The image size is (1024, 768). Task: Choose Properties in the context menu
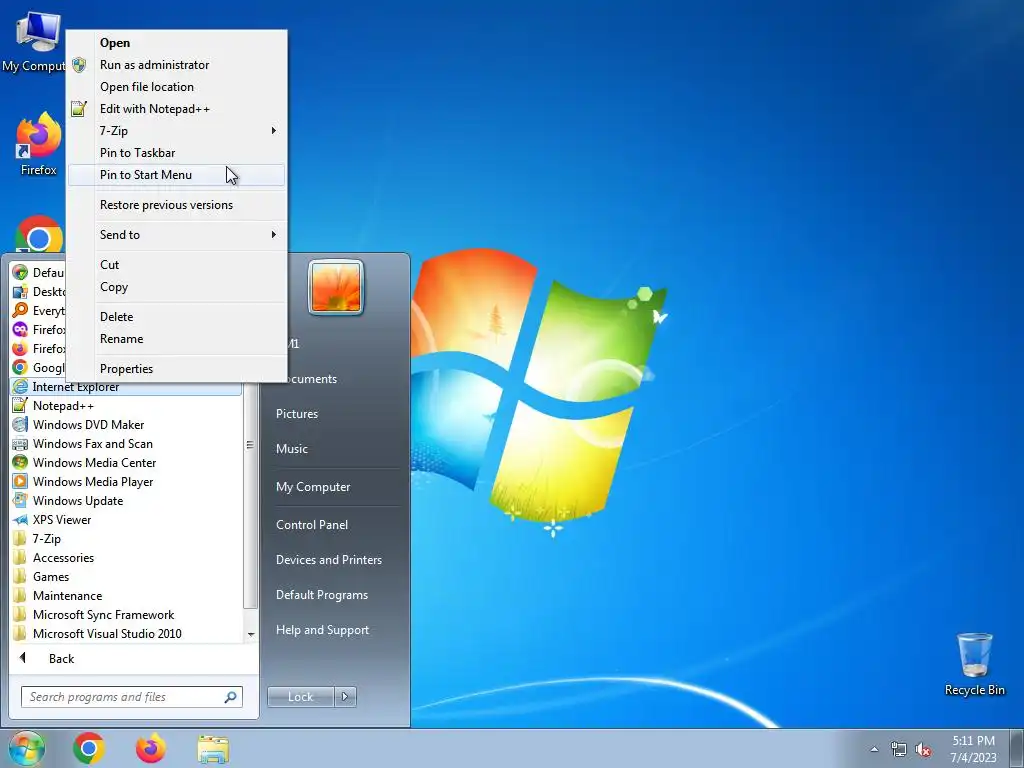pos(176,369)
